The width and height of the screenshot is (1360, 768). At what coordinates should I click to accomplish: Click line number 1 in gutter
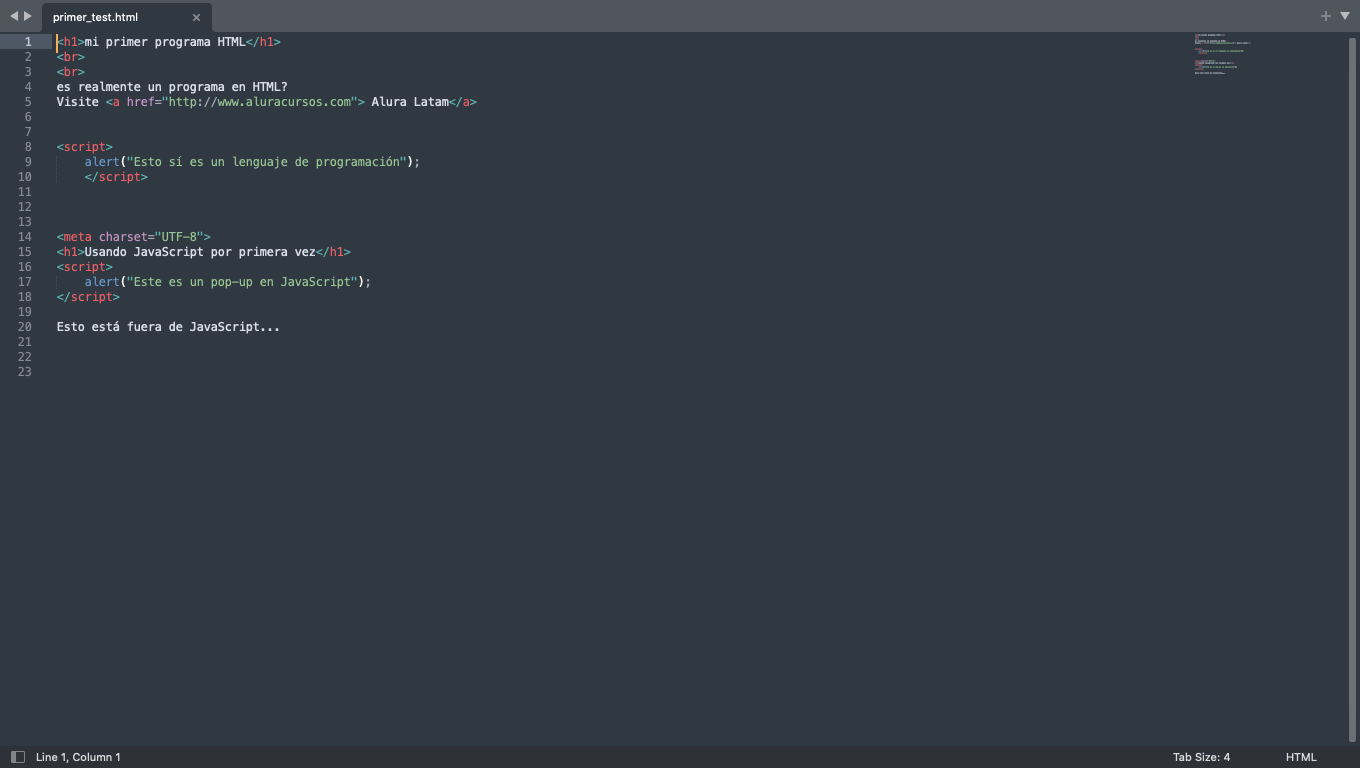(28, 42)
